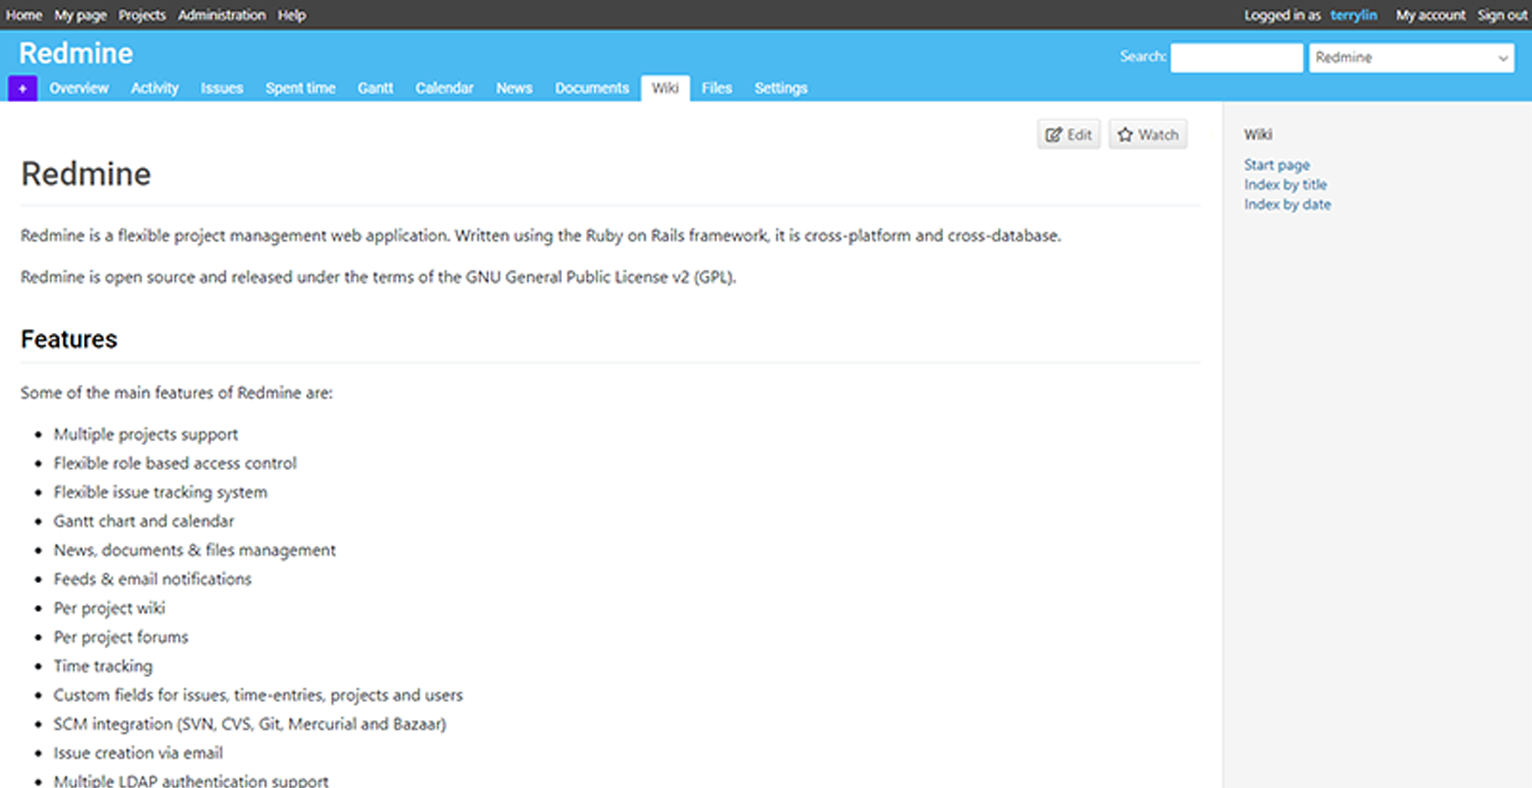Image resolution: width=1532 pixels, height=788 pixels.
Task: Click the 'Per project wiki' list item
Action: click(109, 608)
